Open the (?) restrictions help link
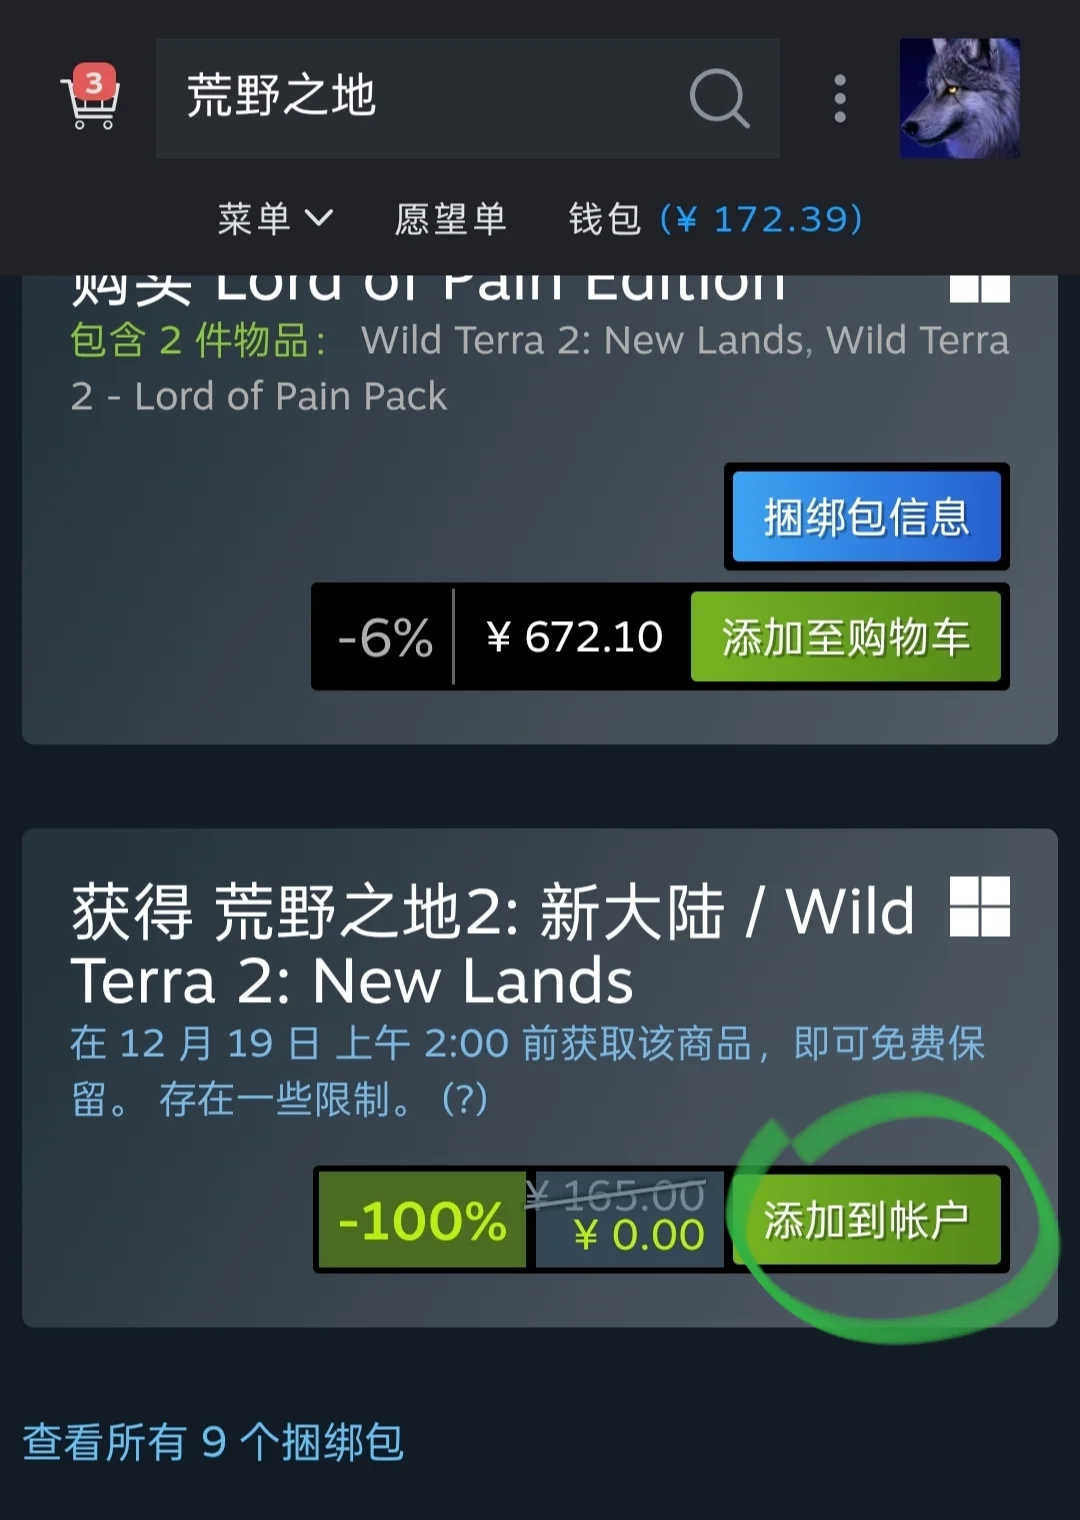The image size is (1080, 1520). point(464,1099)
